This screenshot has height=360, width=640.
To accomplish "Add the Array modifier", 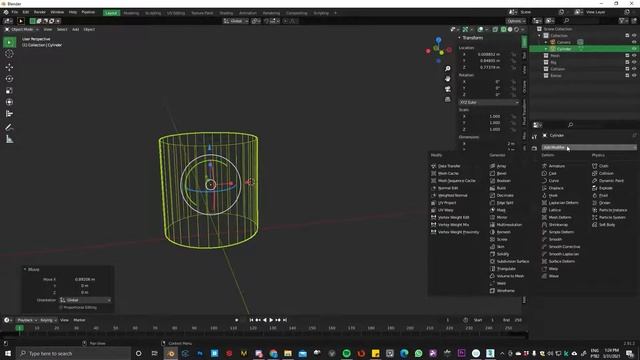I will [501, 166].
